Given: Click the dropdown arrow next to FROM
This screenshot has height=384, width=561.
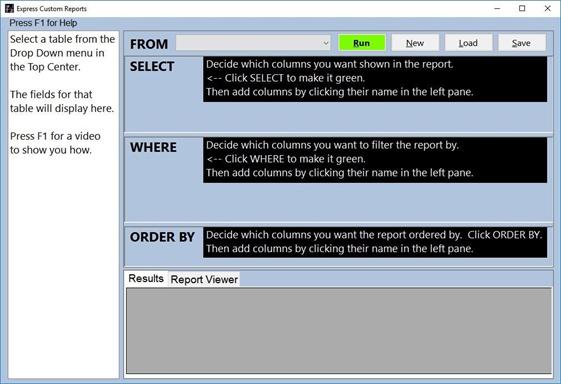Looking at the screenshot, I should point(326,43).
